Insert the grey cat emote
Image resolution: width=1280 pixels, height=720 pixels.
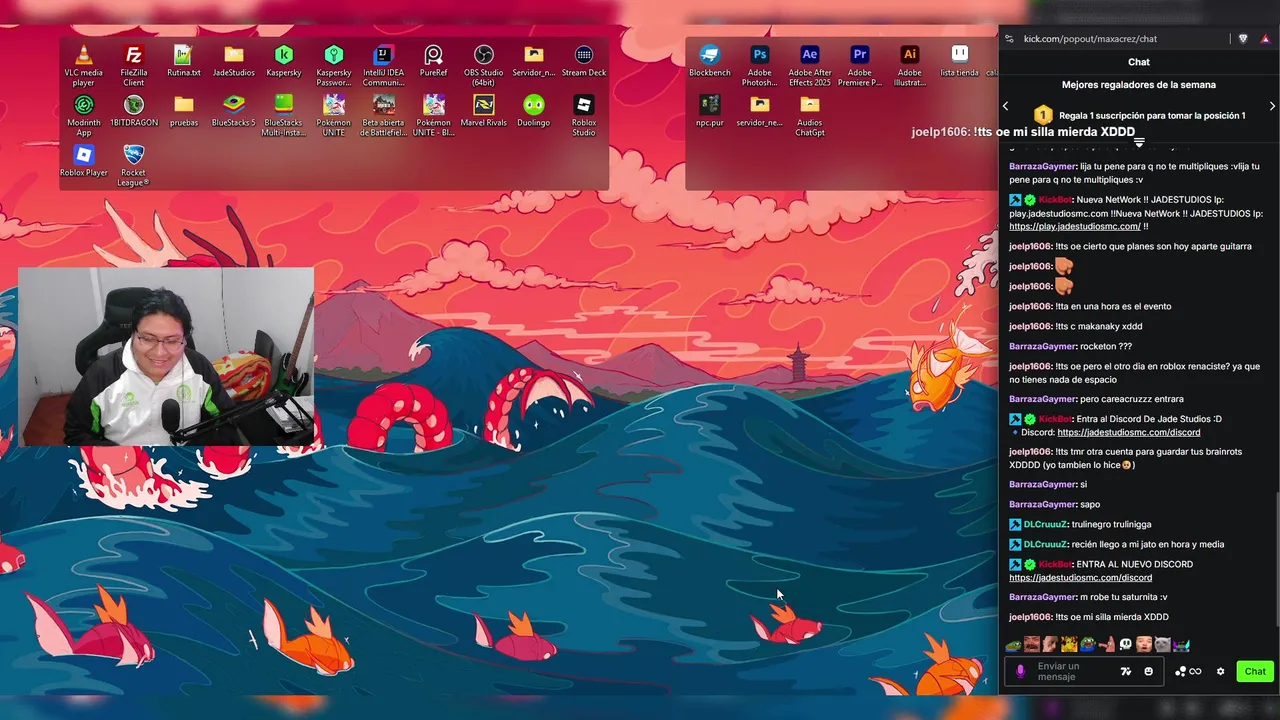pos(1163,645)
